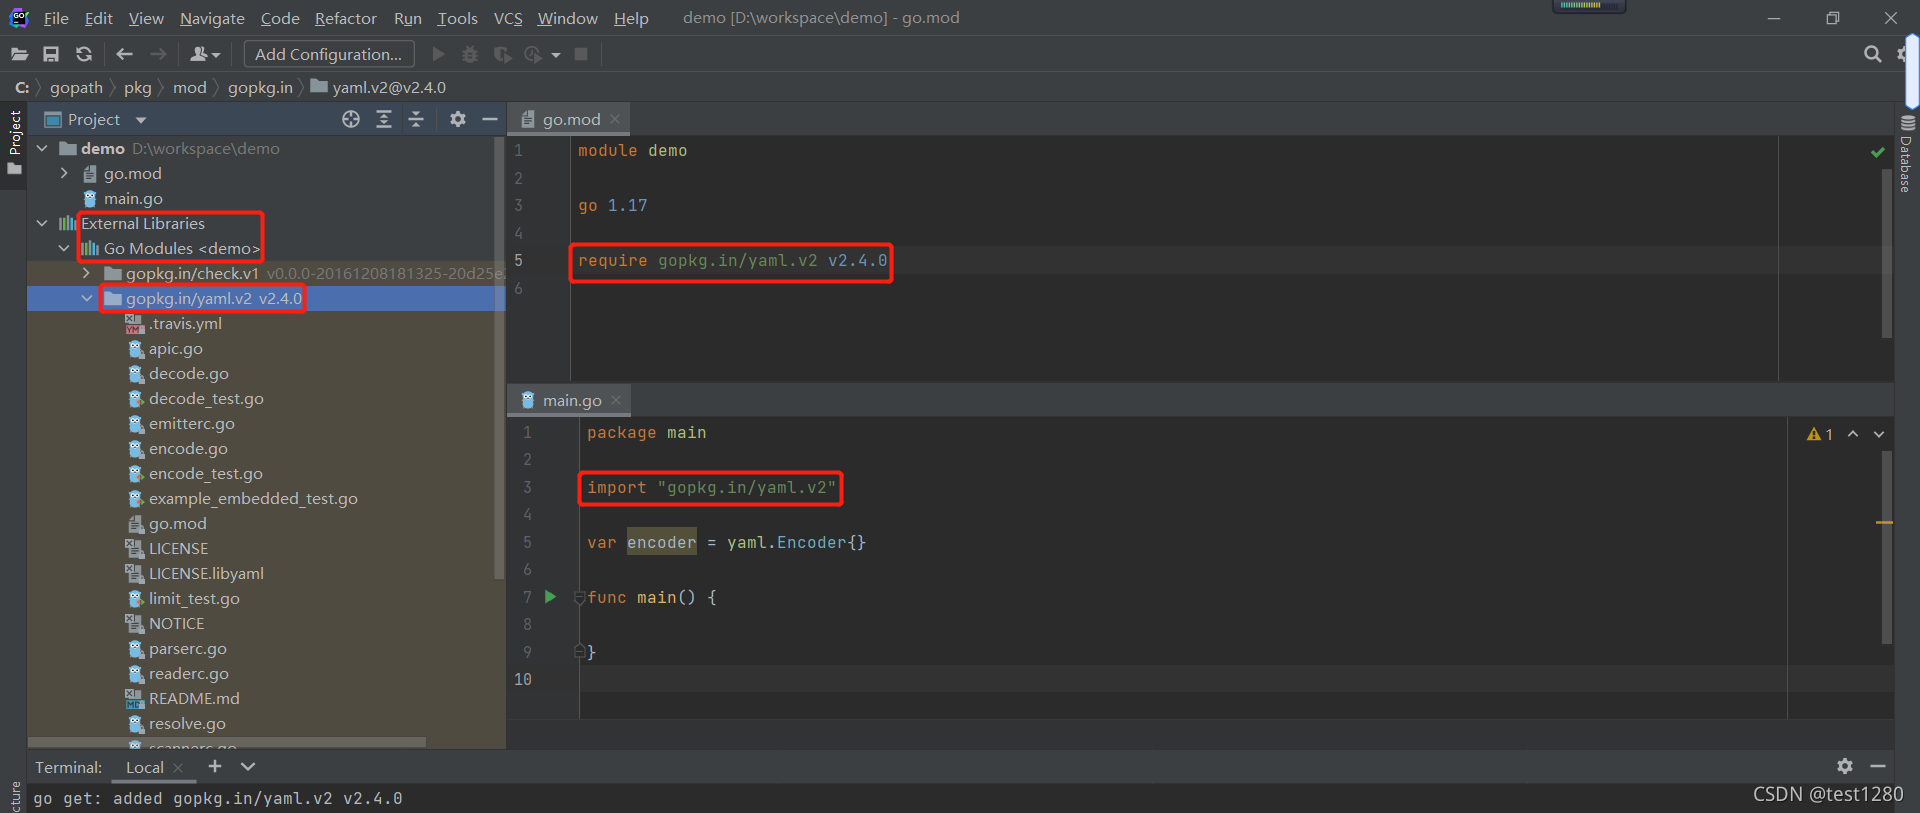Navigate back with the left arrow icon
Screen dimensions: 1920x813
[x=124, y=54]
